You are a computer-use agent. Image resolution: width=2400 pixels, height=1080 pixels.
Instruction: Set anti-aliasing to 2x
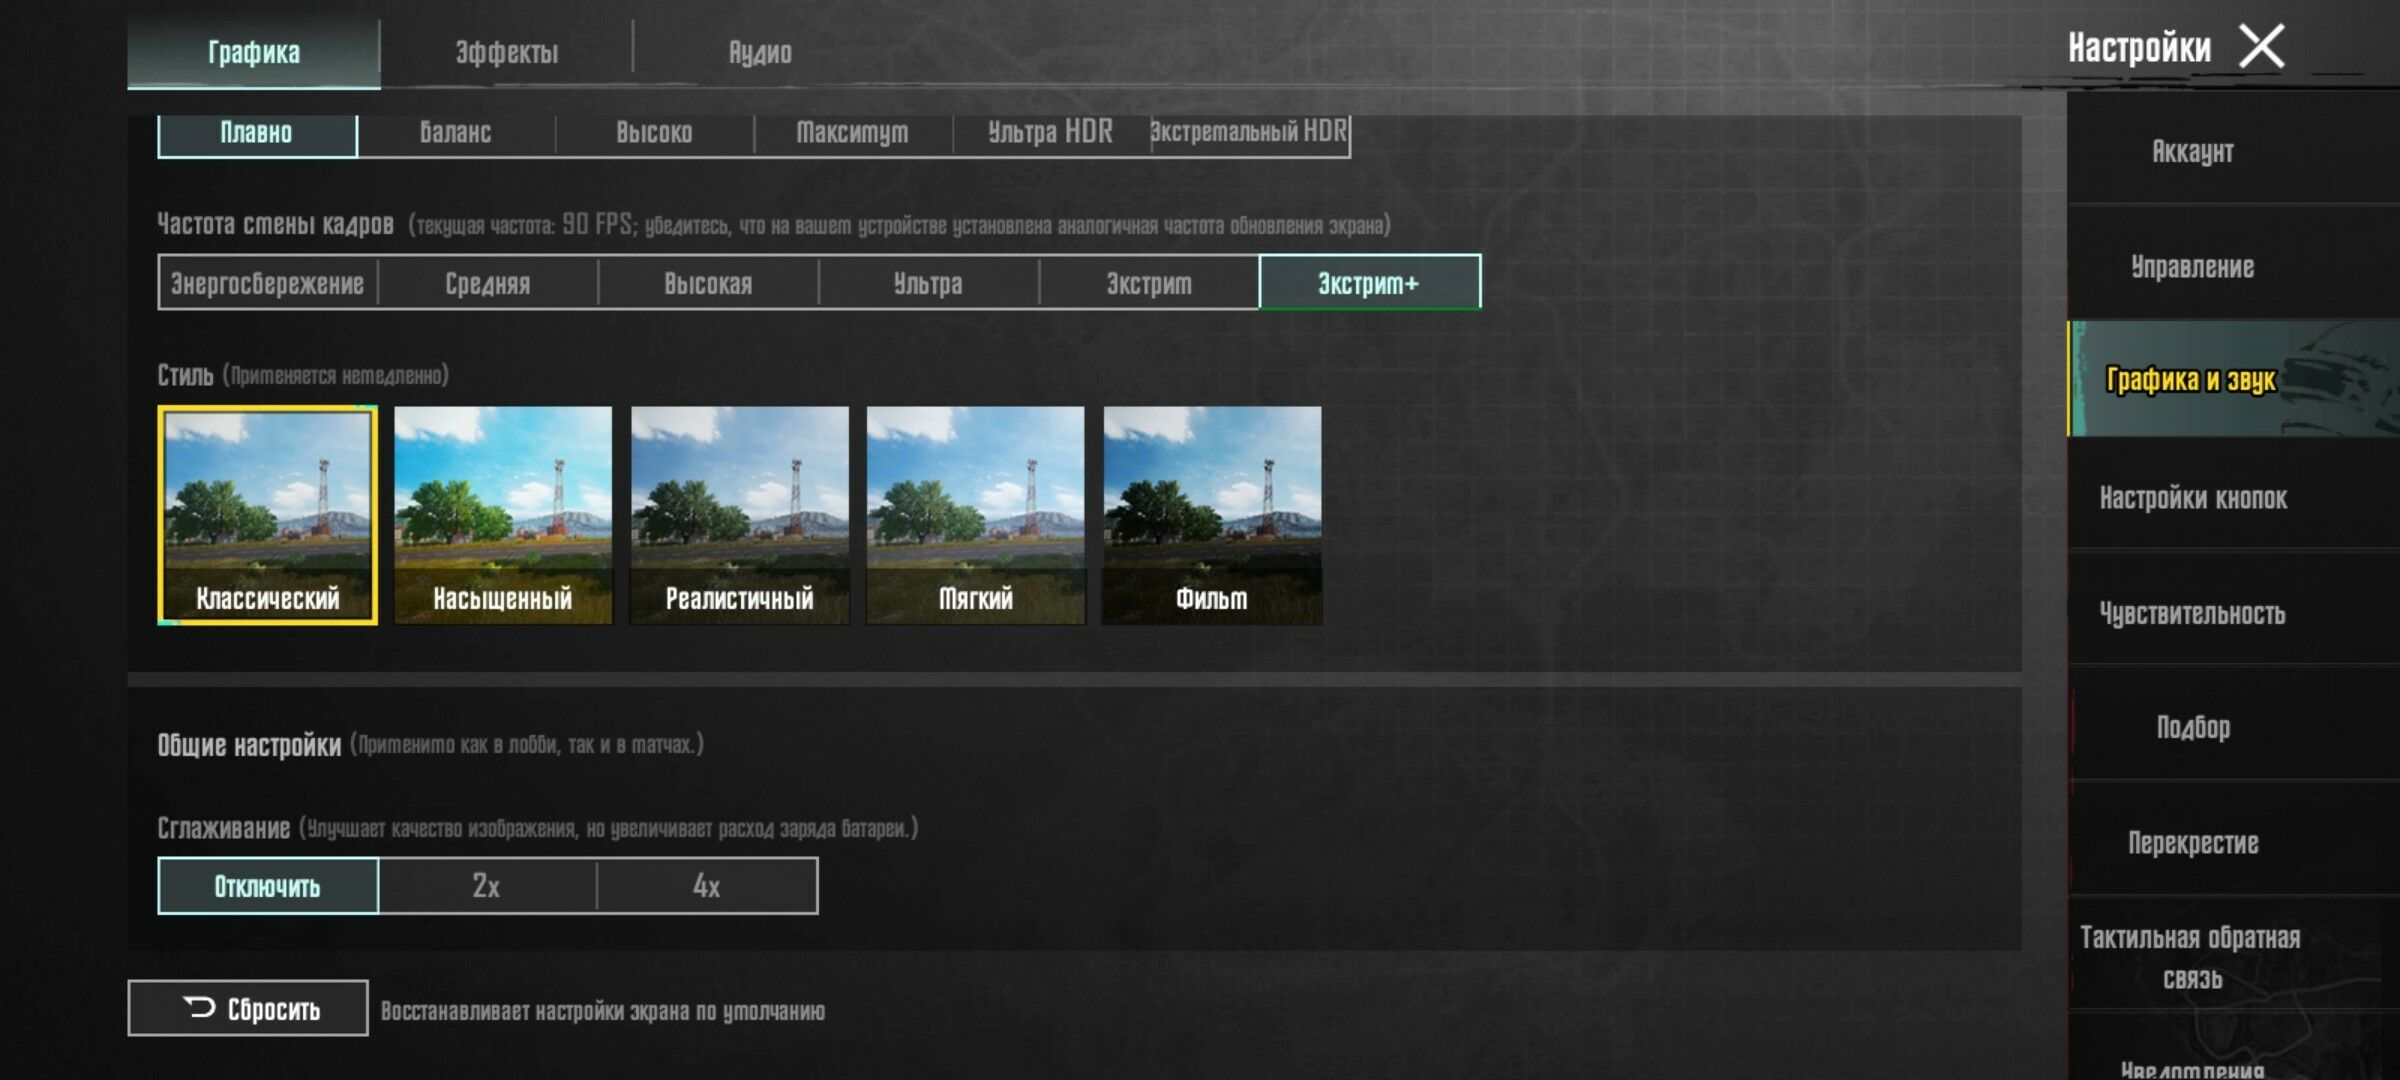click(487, 886)
